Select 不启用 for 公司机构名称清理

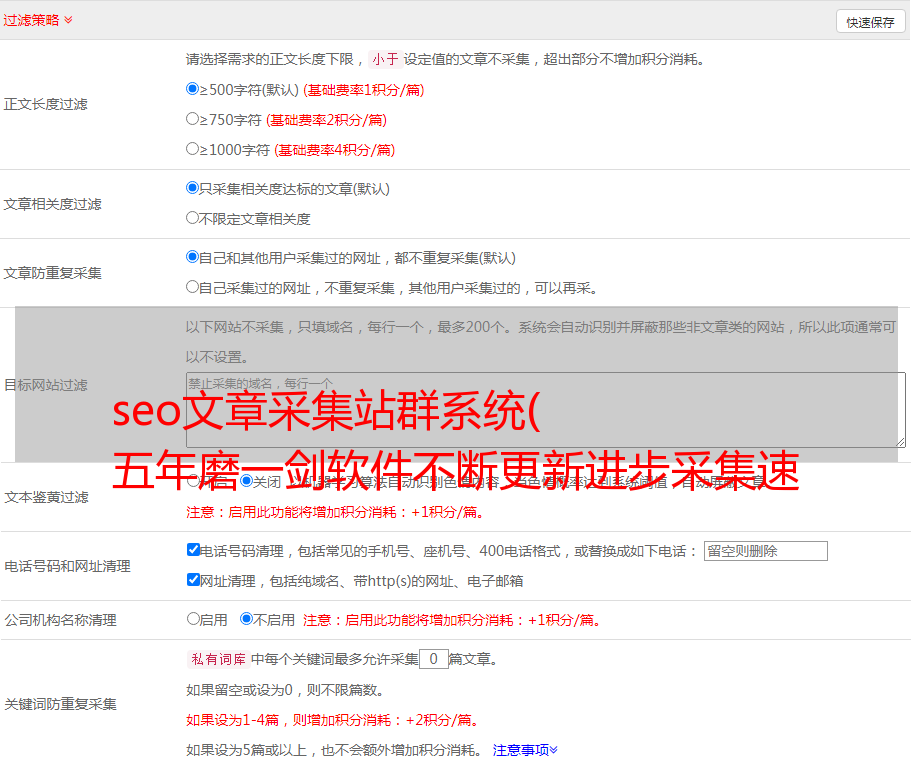coord(246,619)
